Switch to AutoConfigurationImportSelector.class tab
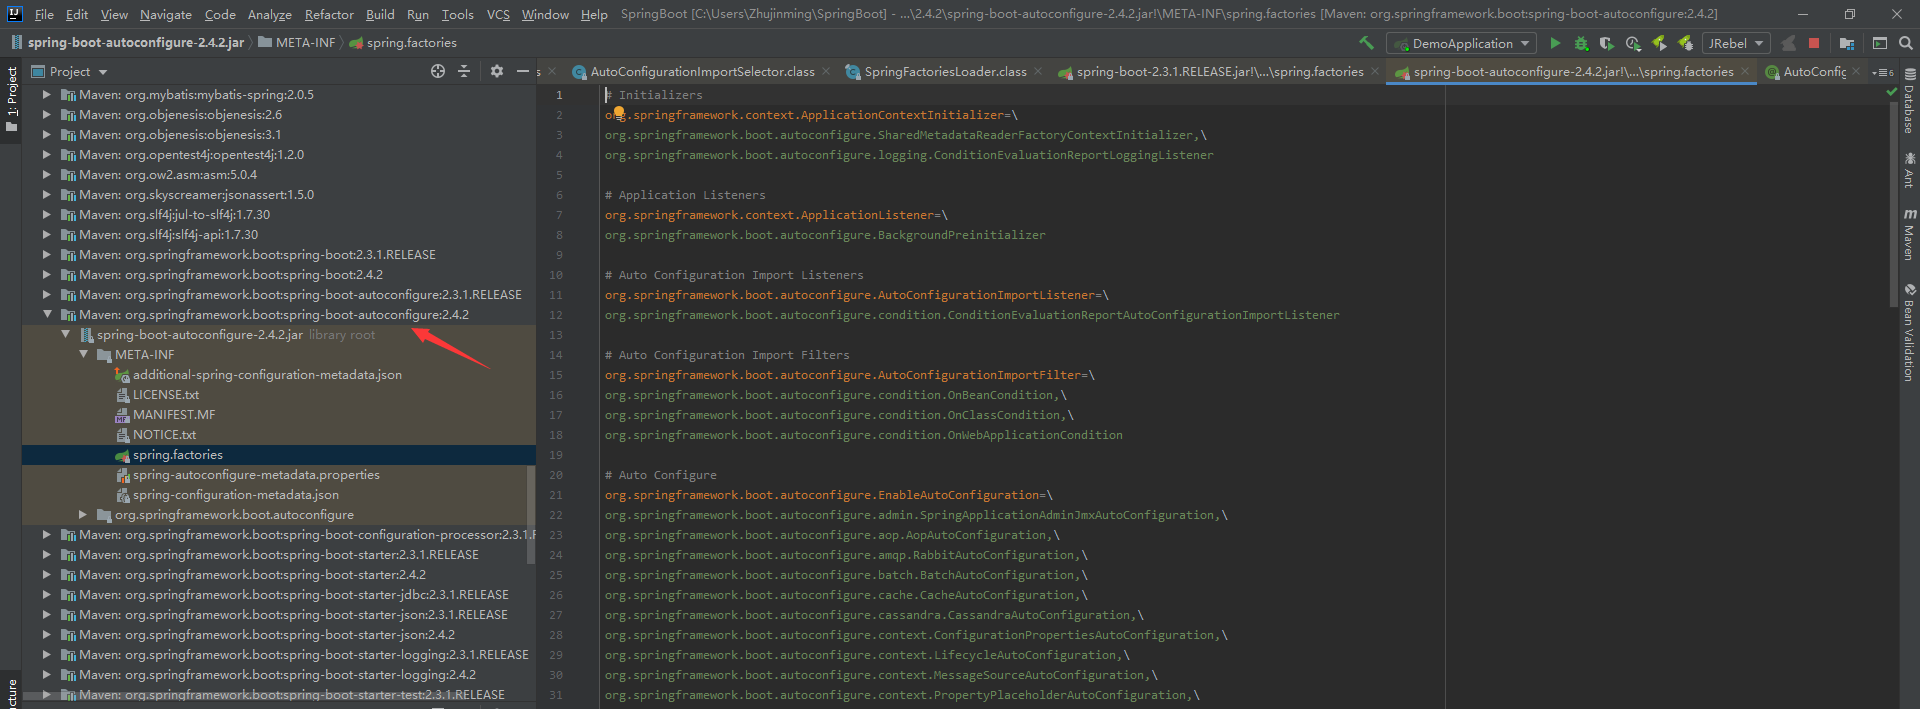The width and height of the screenshot is (1920, 709). (x=701, y=71)
